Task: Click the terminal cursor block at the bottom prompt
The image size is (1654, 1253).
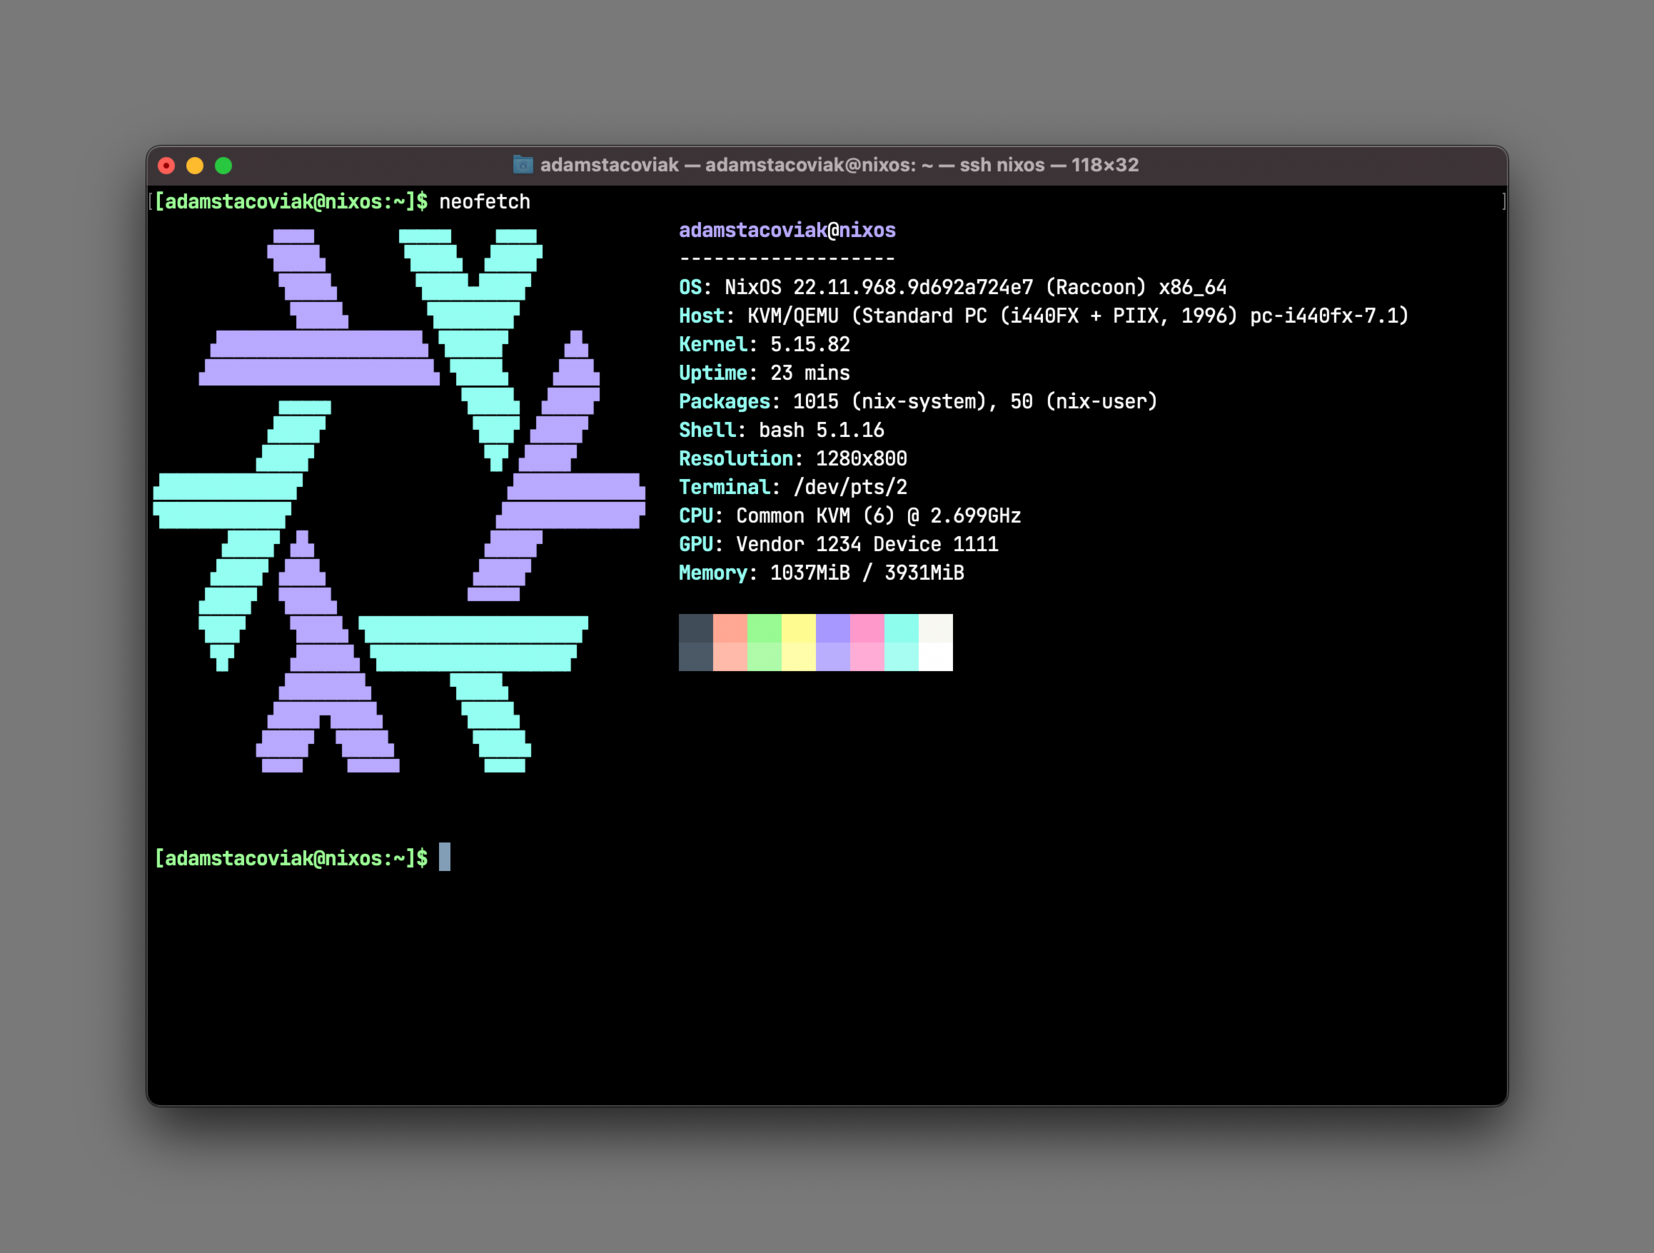Action: click(x=445, y=858)
